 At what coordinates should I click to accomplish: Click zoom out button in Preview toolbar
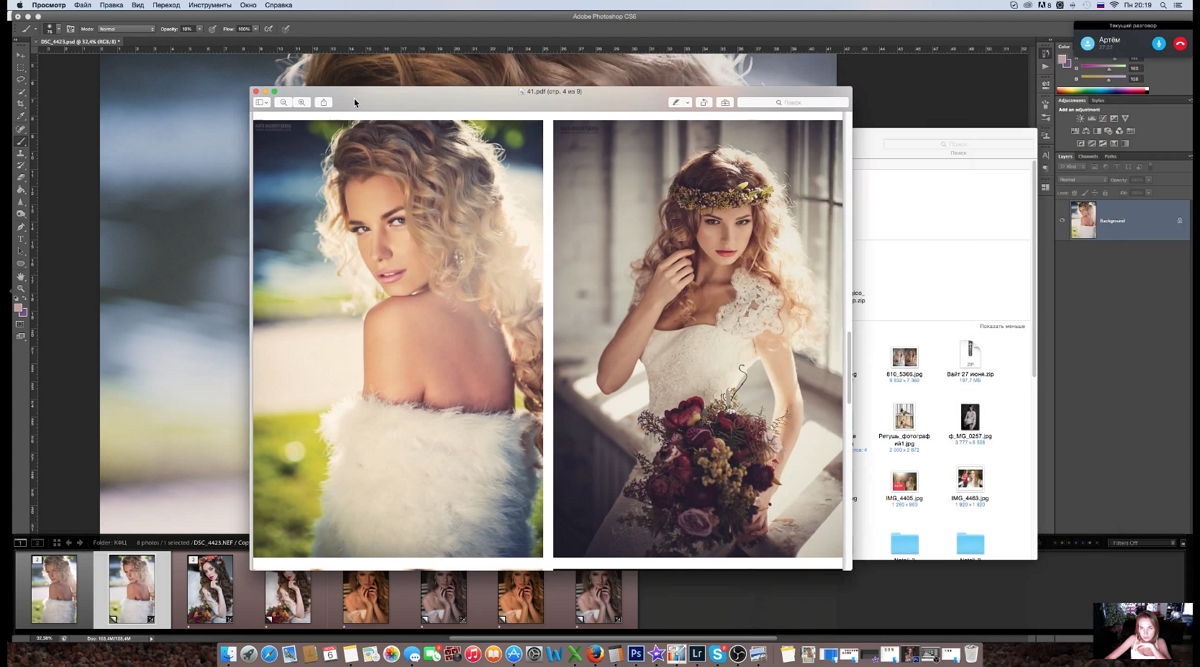click(x=284, y=102)
